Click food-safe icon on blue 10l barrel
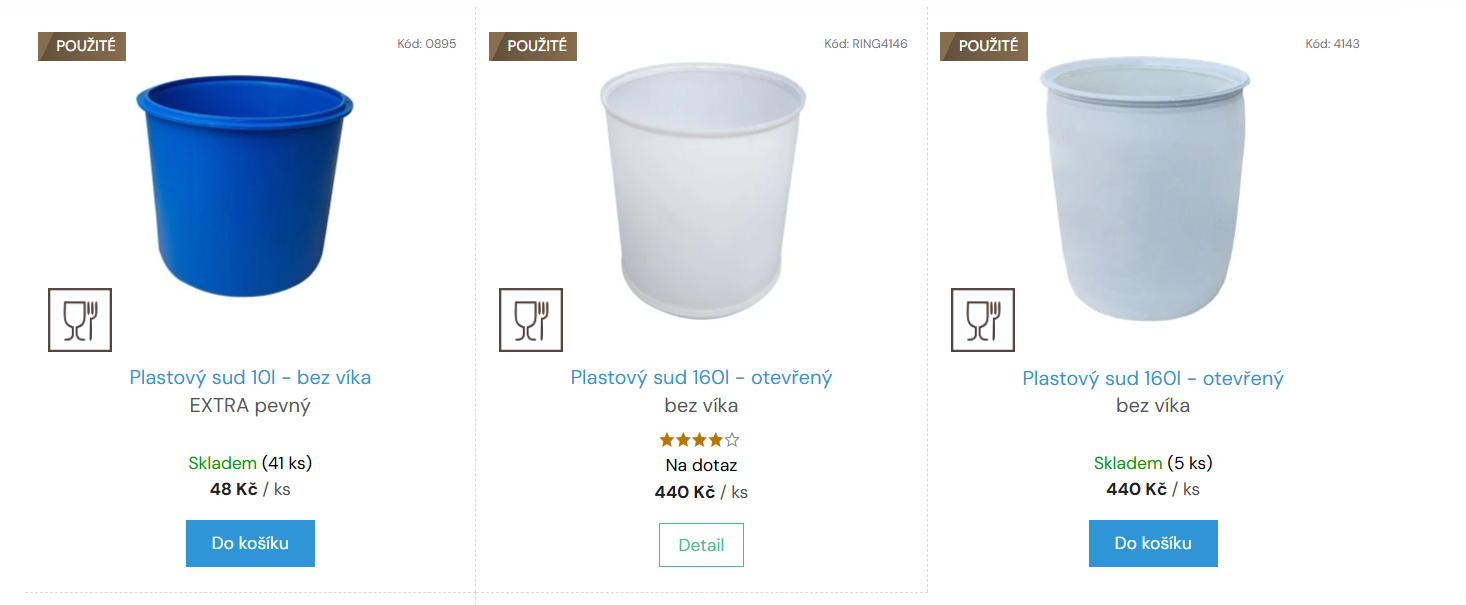This screenshot has width=1466, height=605. click(80, 320)
